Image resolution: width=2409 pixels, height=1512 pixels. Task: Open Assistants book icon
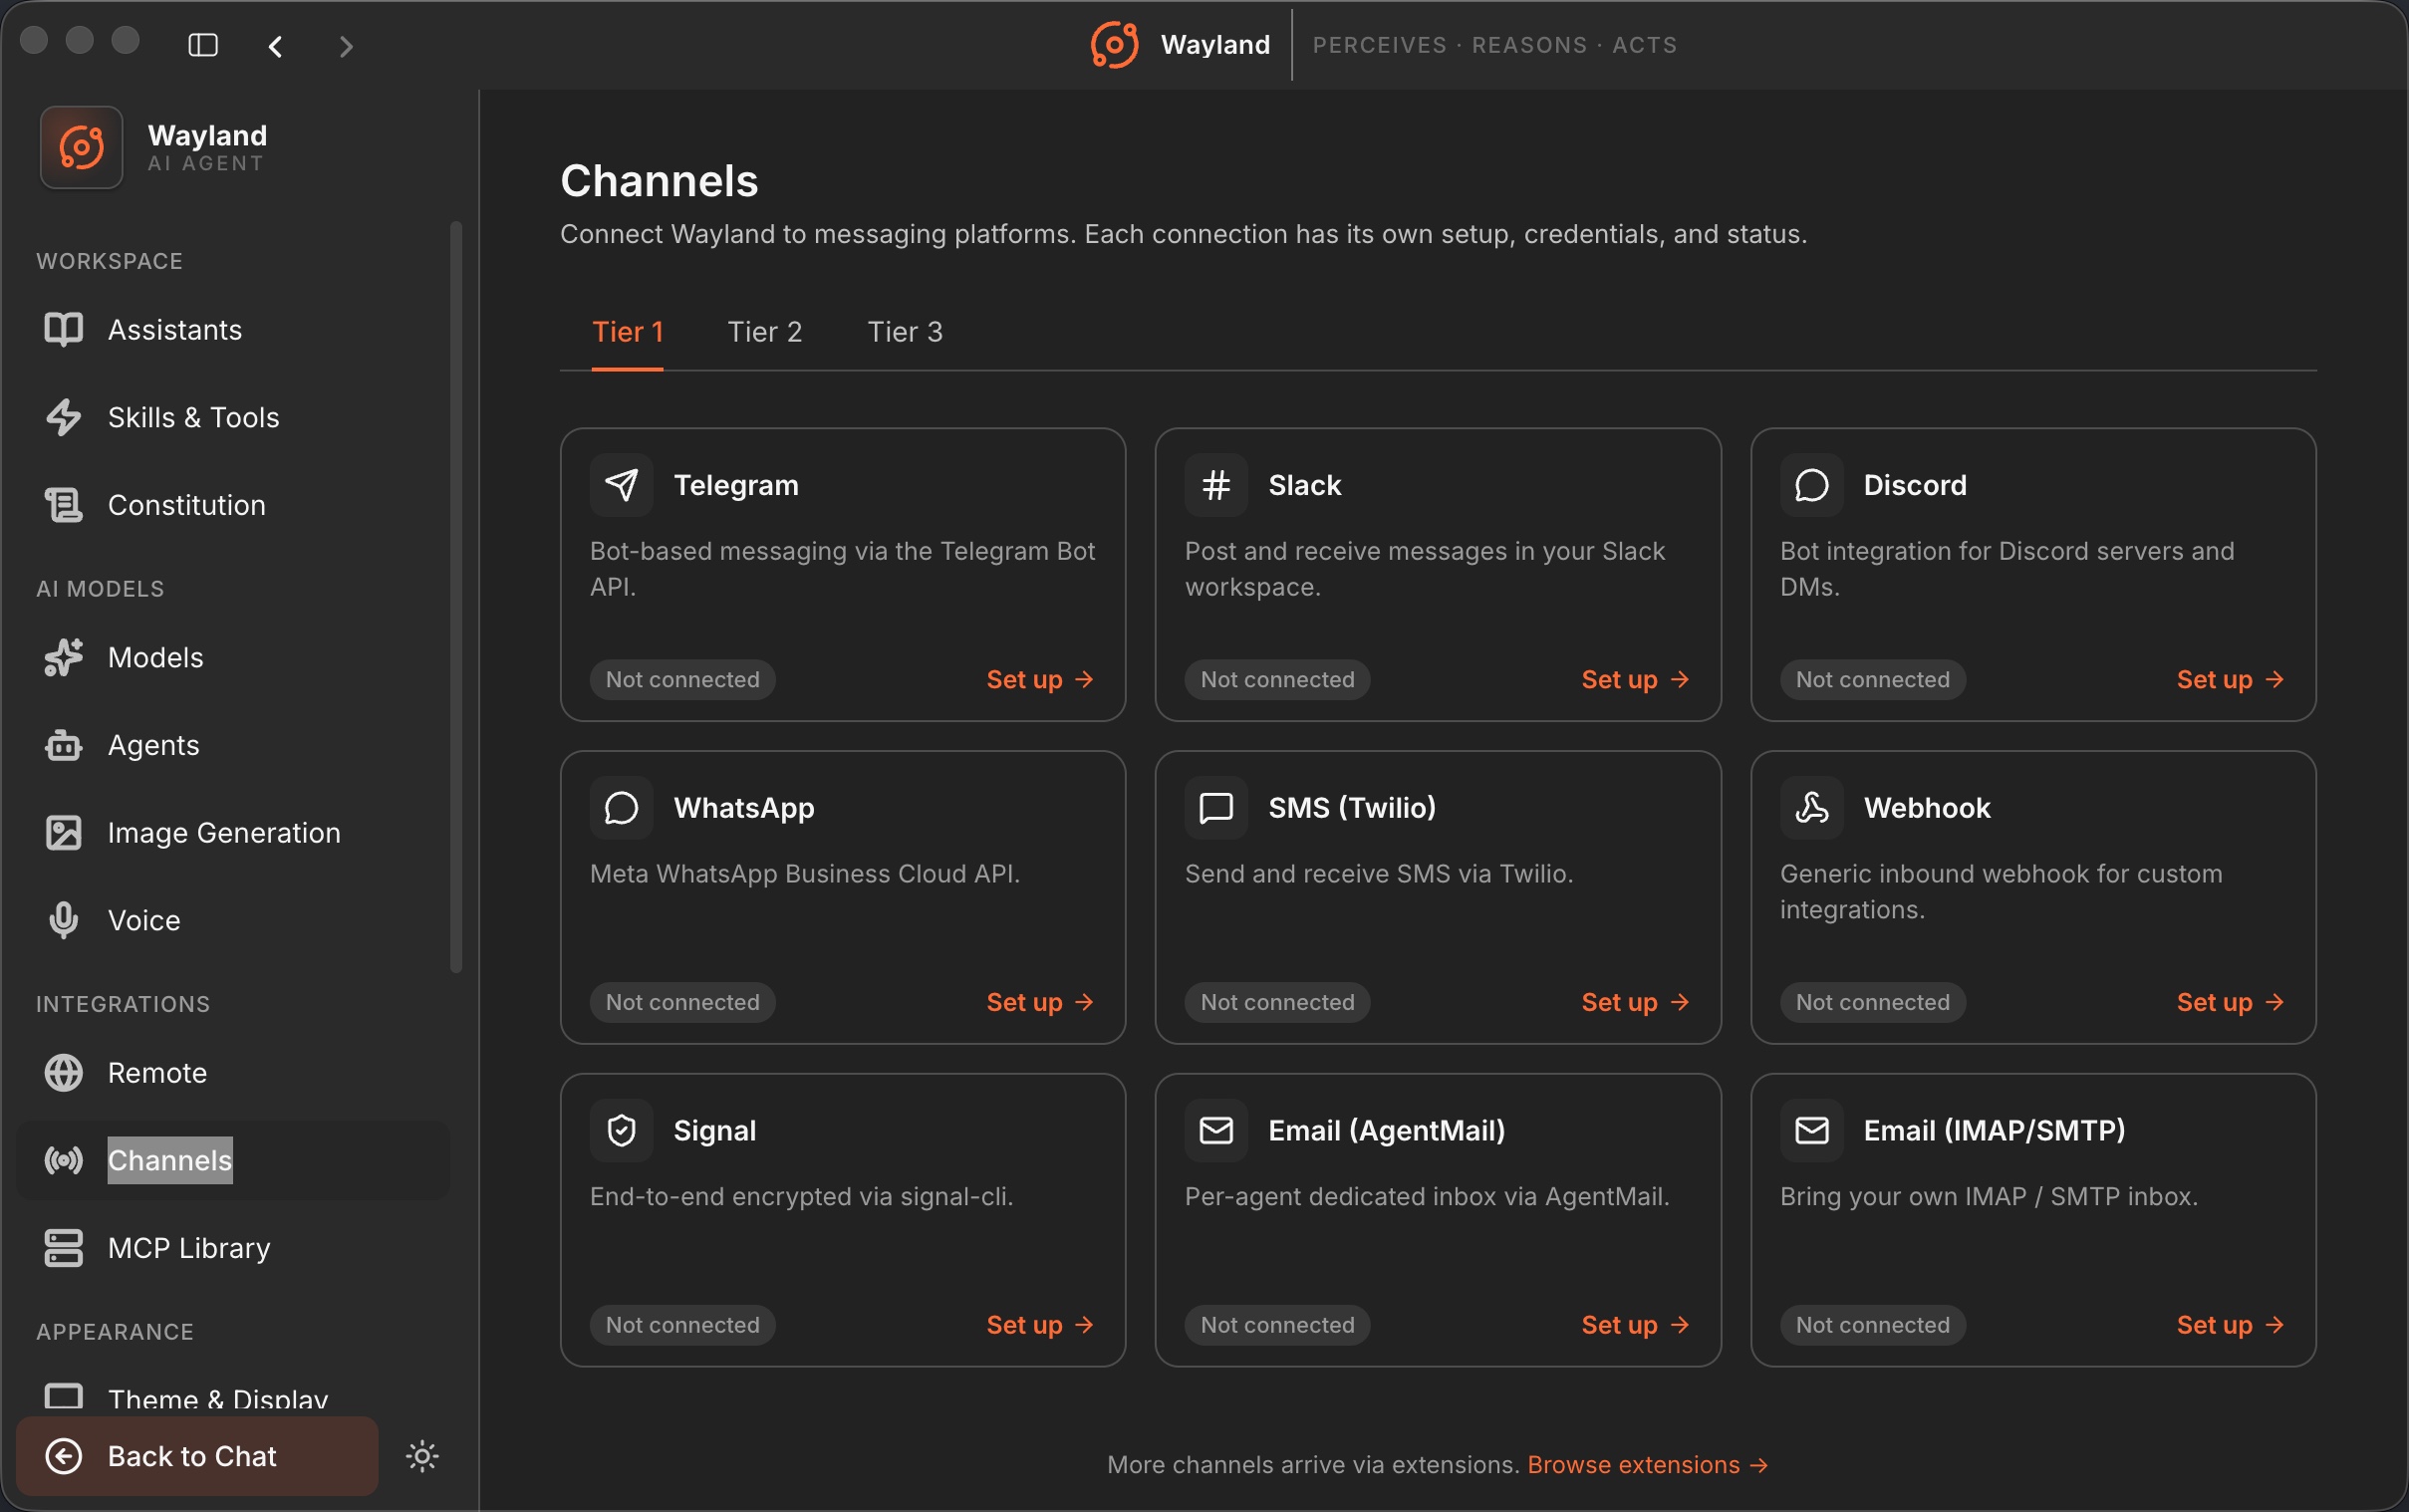pos(64,330)
